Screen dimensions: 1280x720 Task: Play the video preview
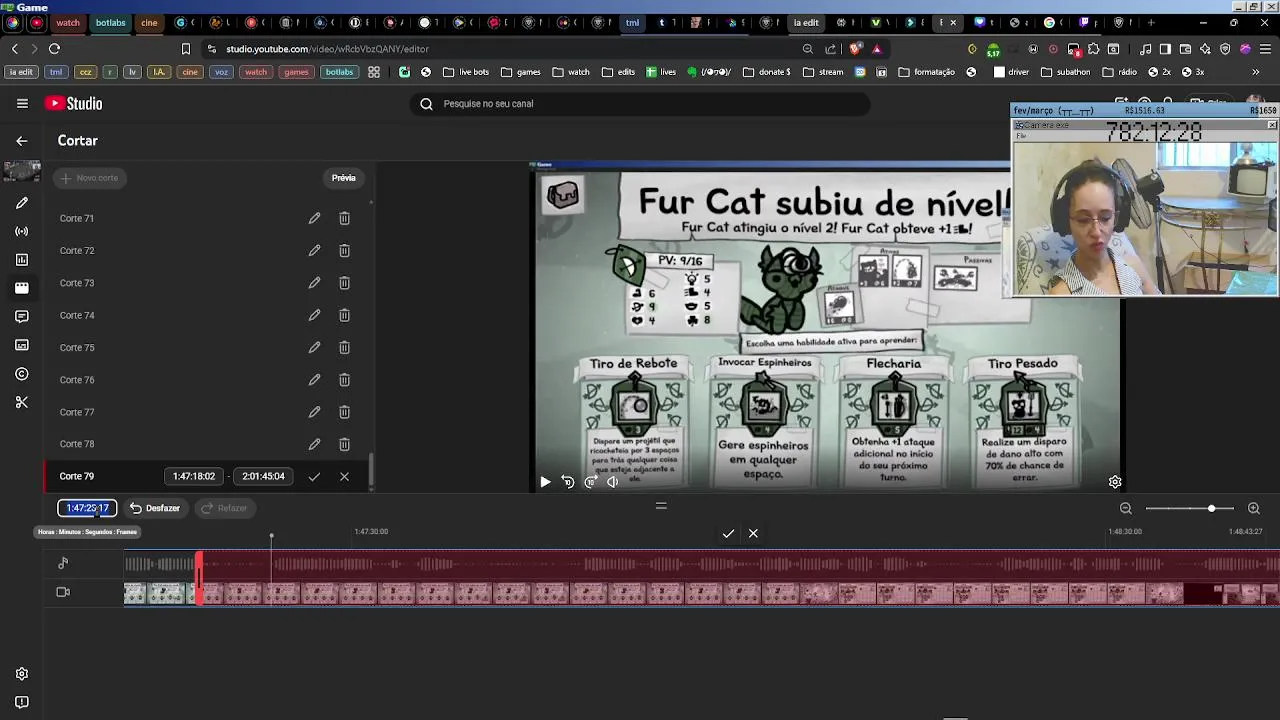[545, 482]
